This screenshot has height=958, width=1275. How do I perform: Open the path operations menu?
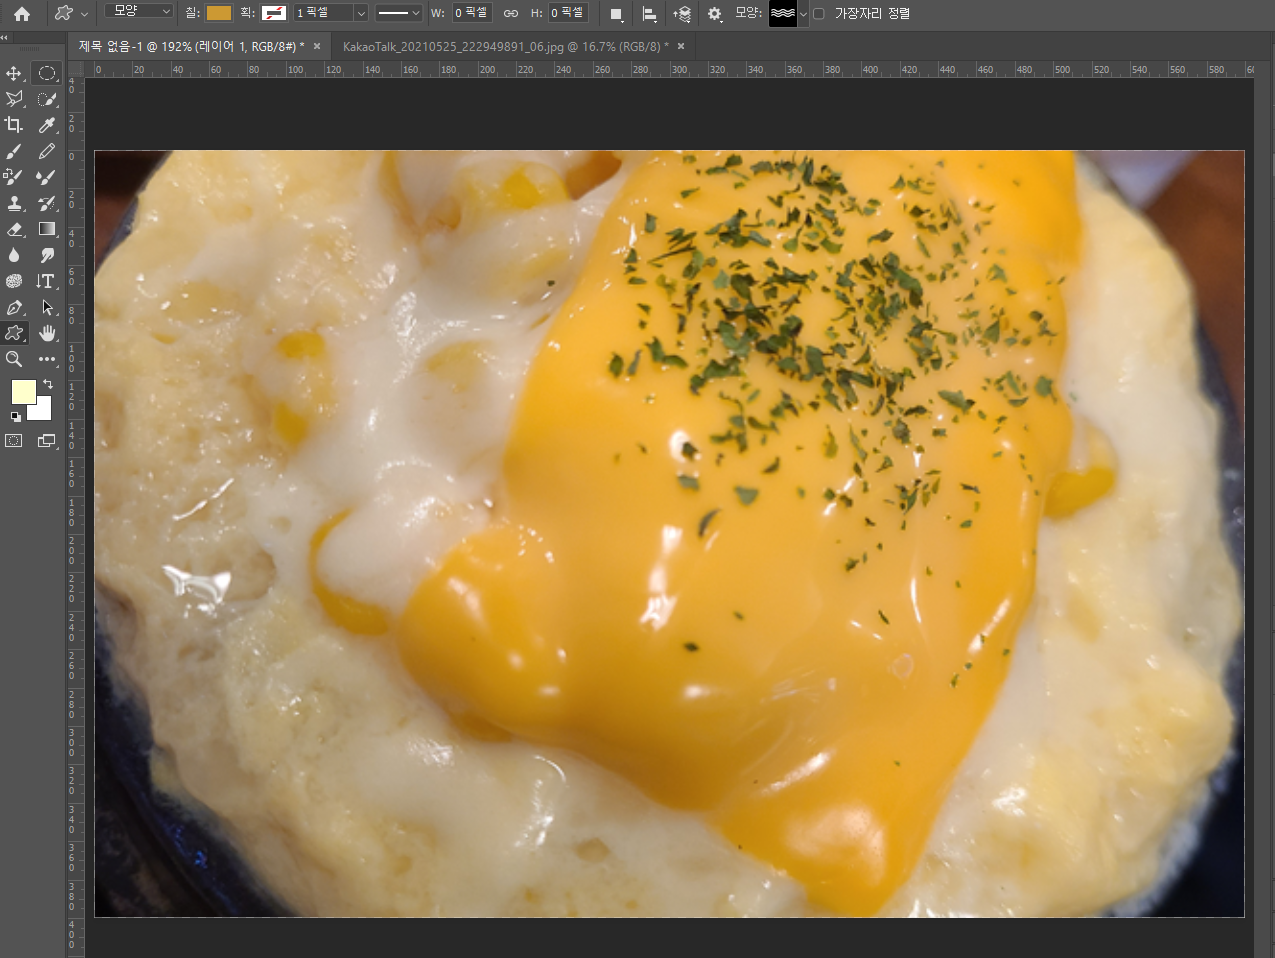(x=616, y=14)
